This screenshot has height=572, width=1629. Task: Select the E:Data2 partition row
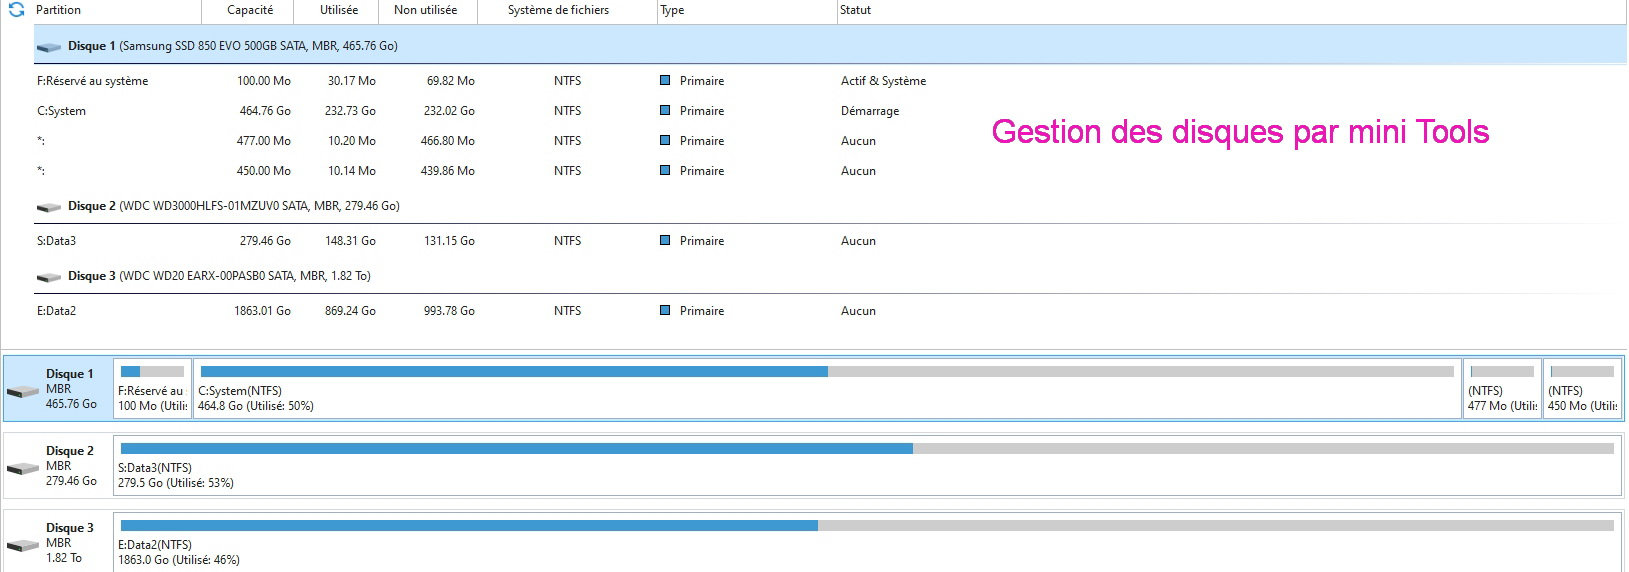click(57, 311)
